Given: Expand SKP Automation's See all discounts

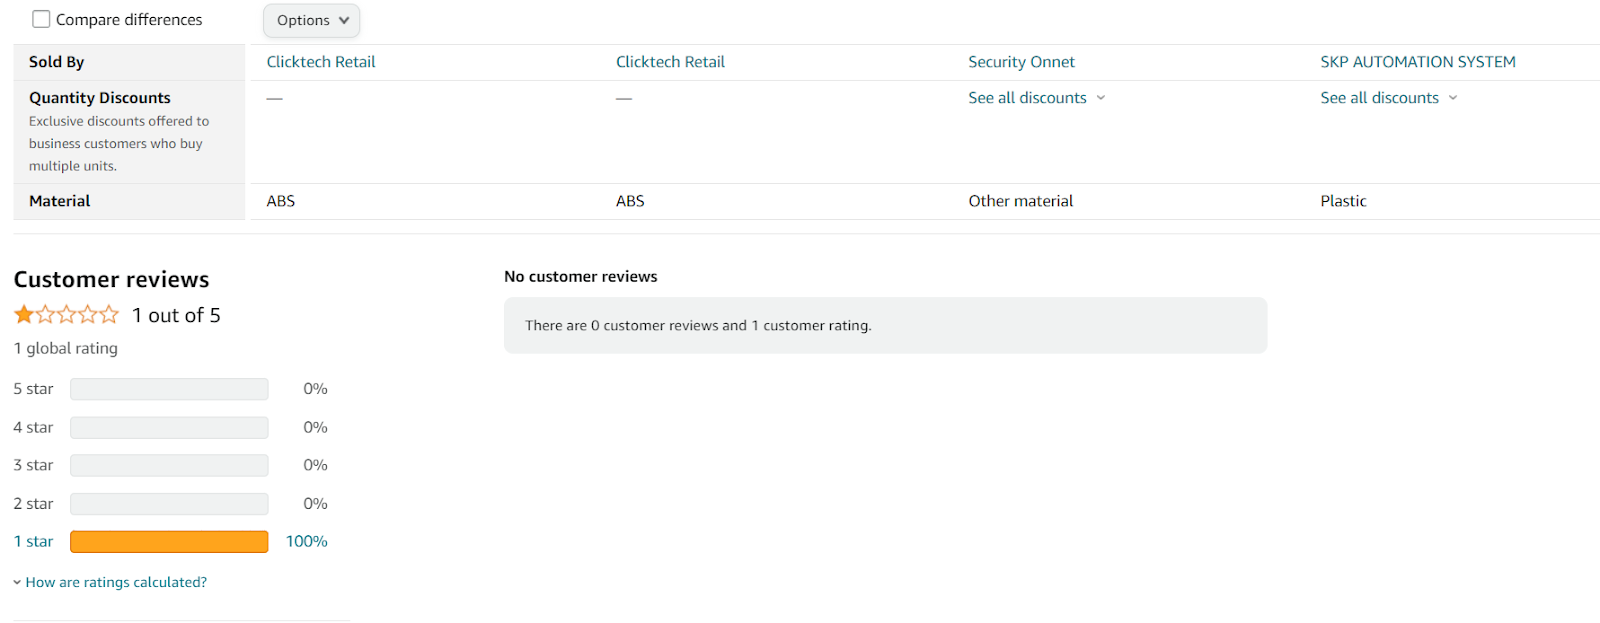Looking at the screenshot, I should [x=1379, y=98].
